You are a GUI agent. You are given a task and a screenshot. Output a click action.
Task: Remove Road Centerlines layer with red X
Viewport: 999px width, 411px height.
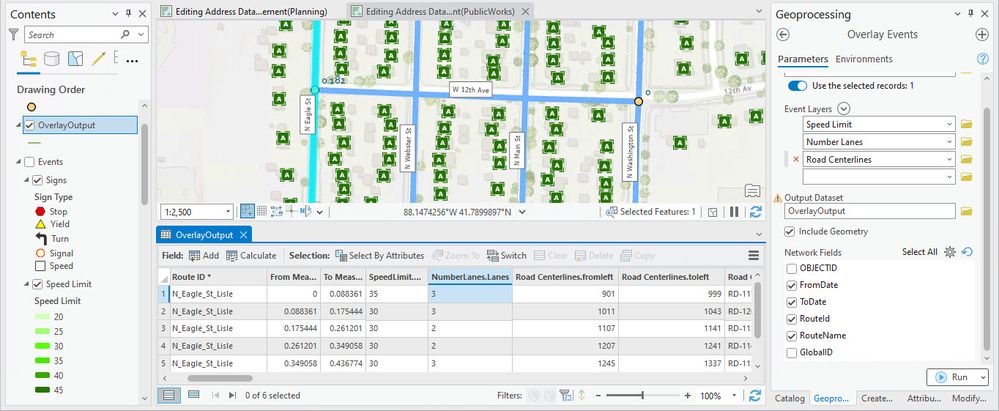(795, 159)
